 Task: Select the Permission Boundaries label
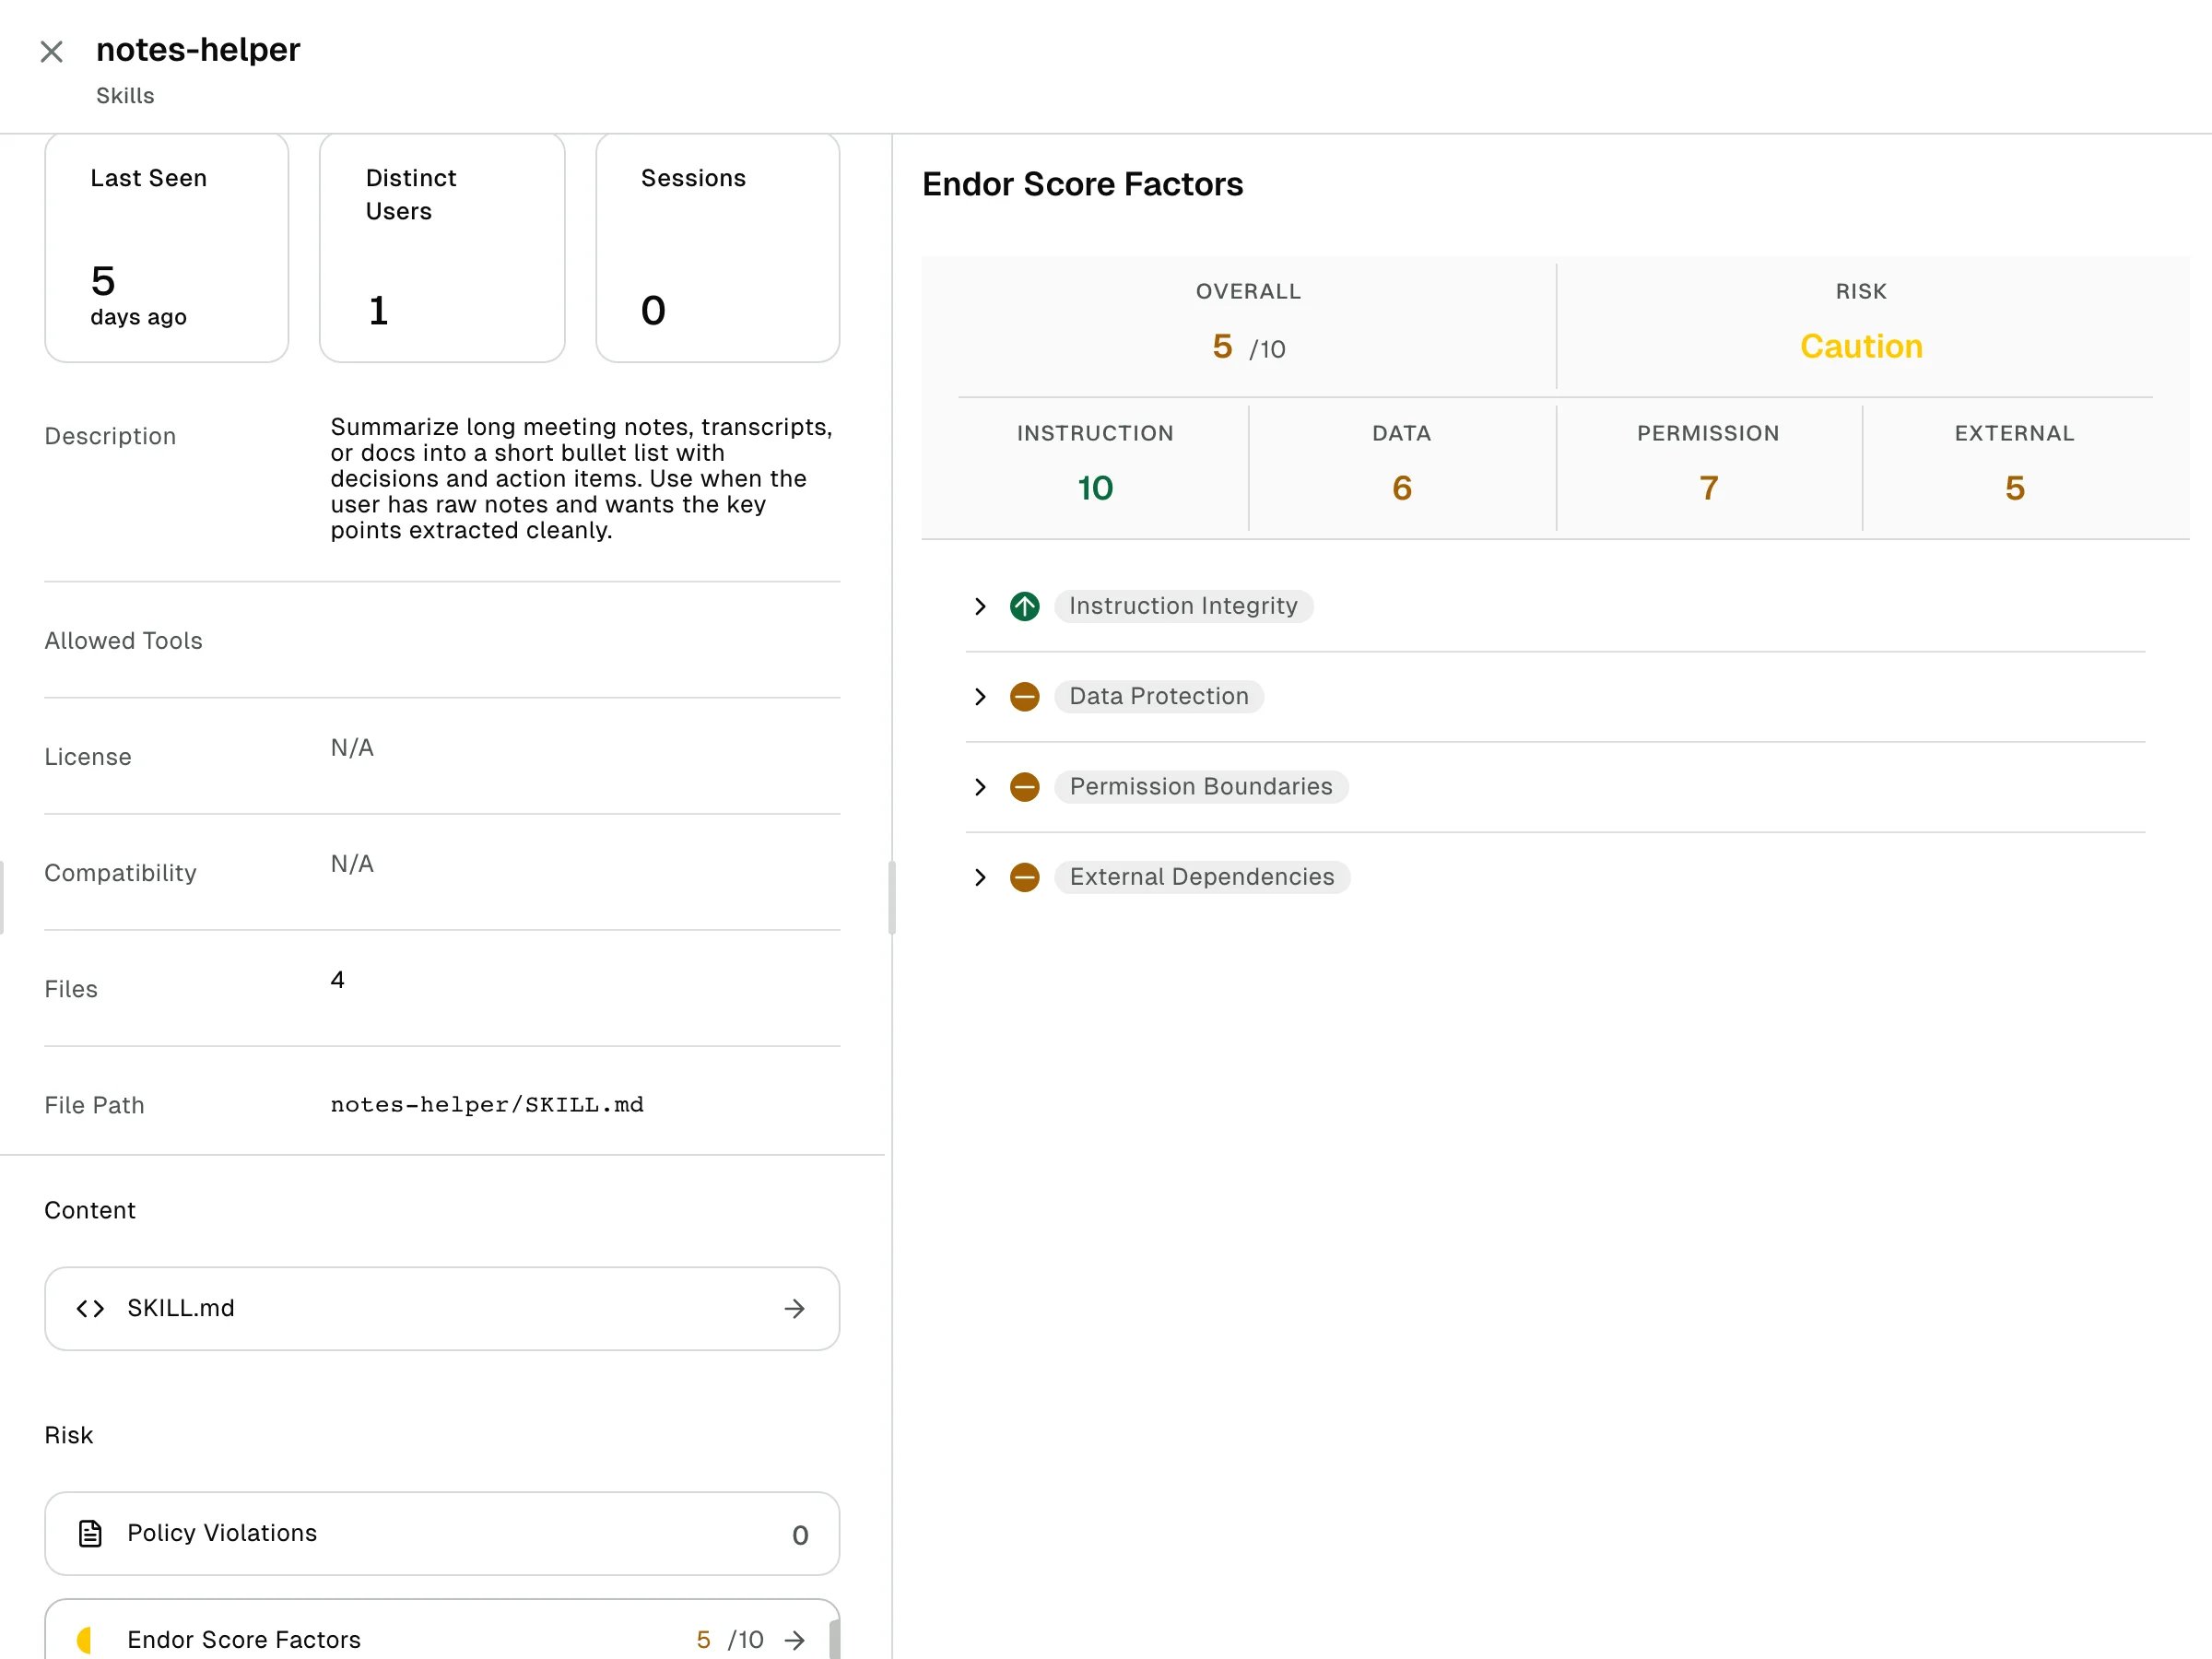coord(1201,787)
